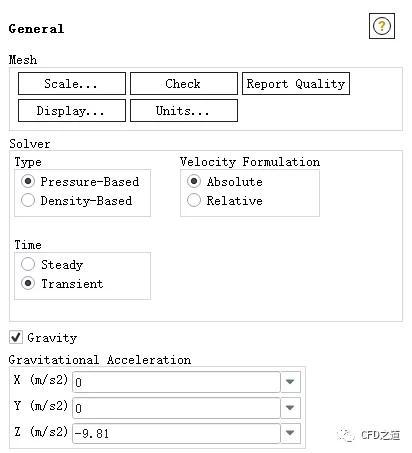
Task: Select the Pressure-Based solver type
Action: (x=28, y=181)
